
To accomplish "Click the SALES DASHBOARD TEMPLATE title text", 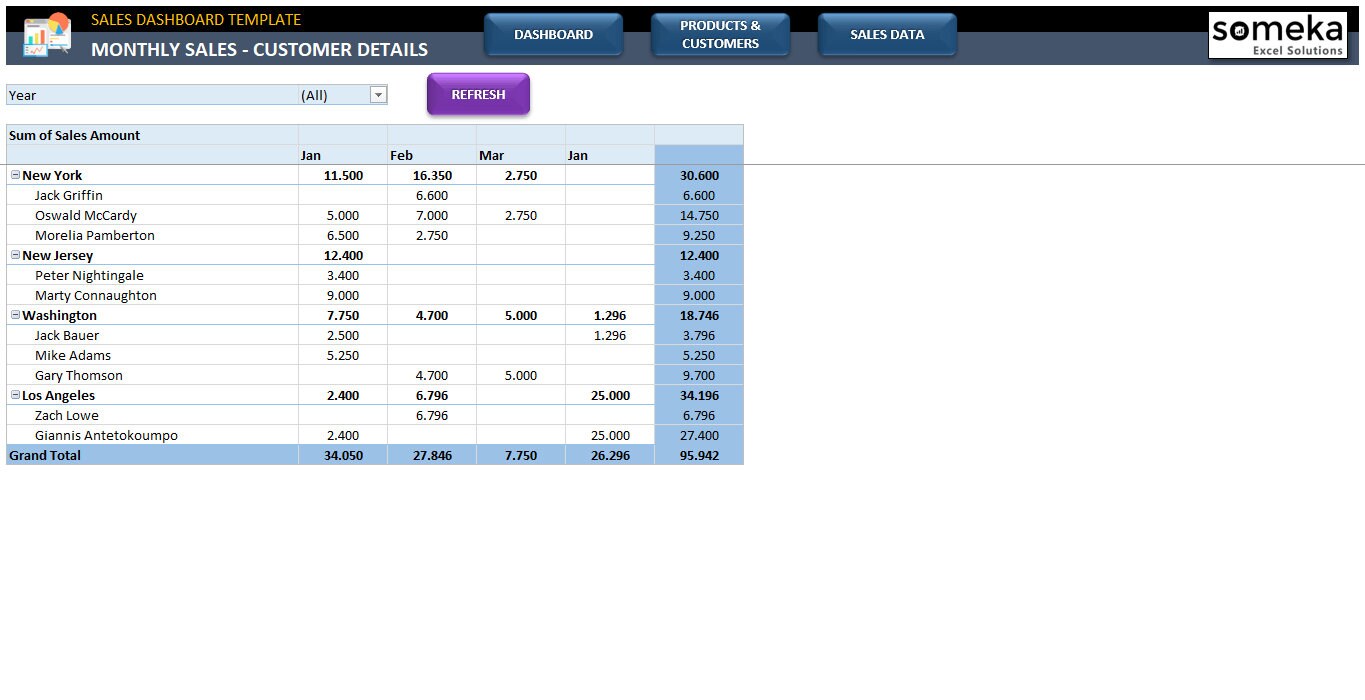I will click(196, 18).
